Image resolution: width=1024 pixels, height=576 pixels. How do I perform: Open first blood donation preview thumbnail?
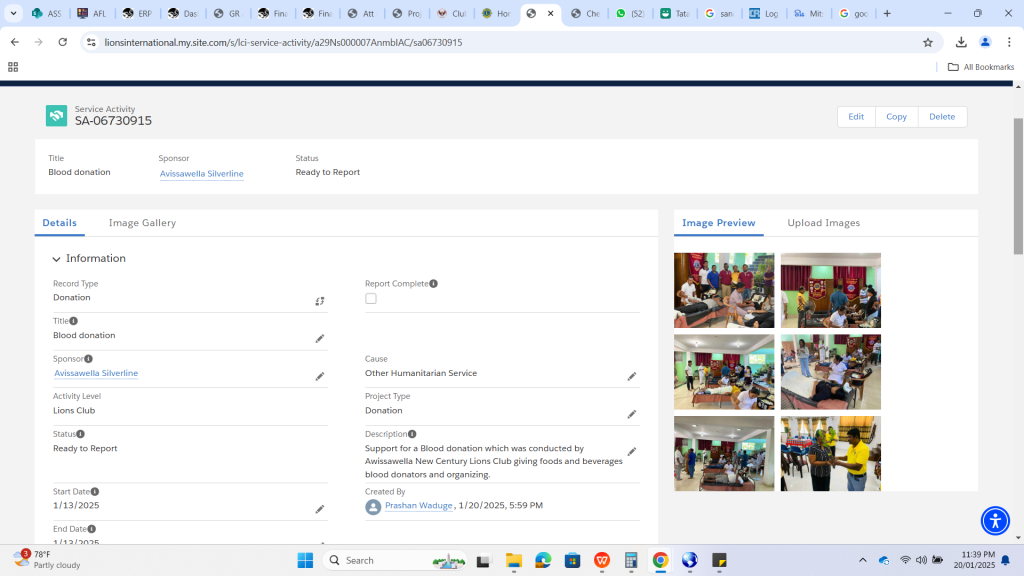point(724,290)
